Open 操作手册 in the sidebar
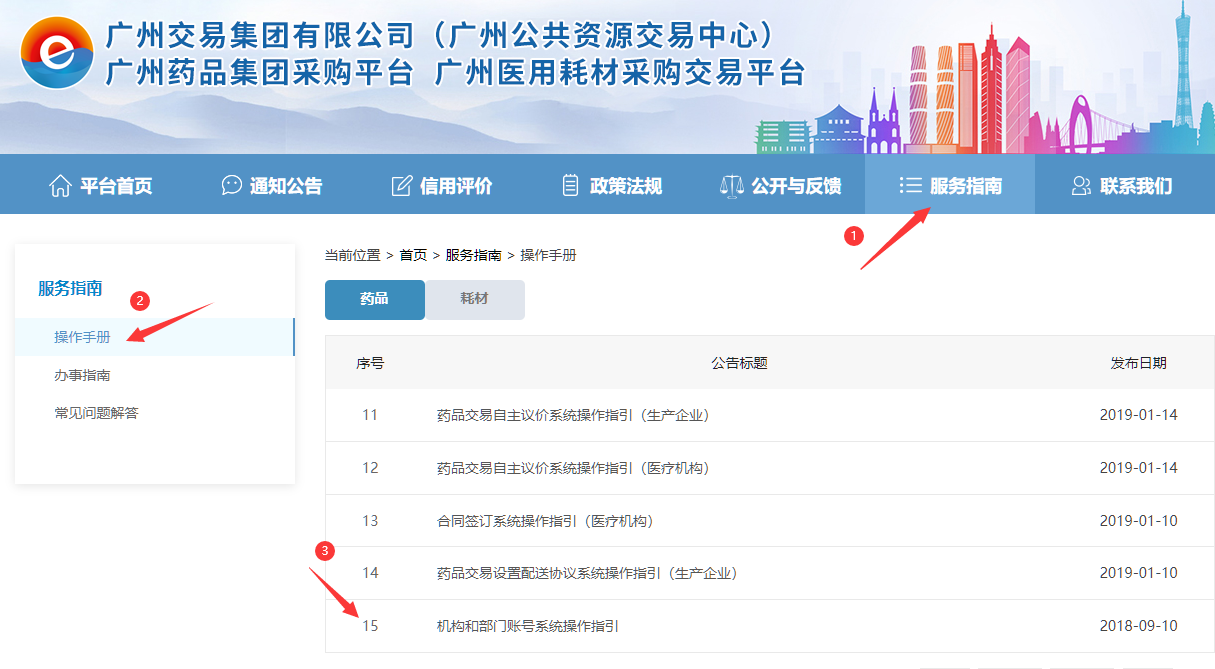1215x669 pixels. [x=82, y=337]
